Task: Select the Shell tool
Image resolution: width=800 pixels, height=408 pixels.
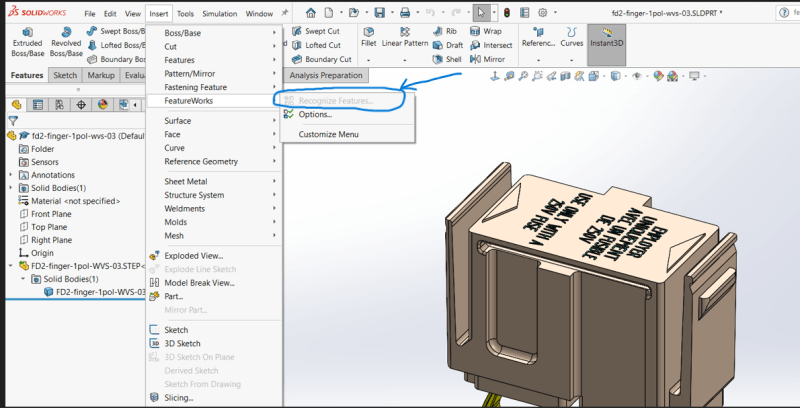Action: point(447,59)
